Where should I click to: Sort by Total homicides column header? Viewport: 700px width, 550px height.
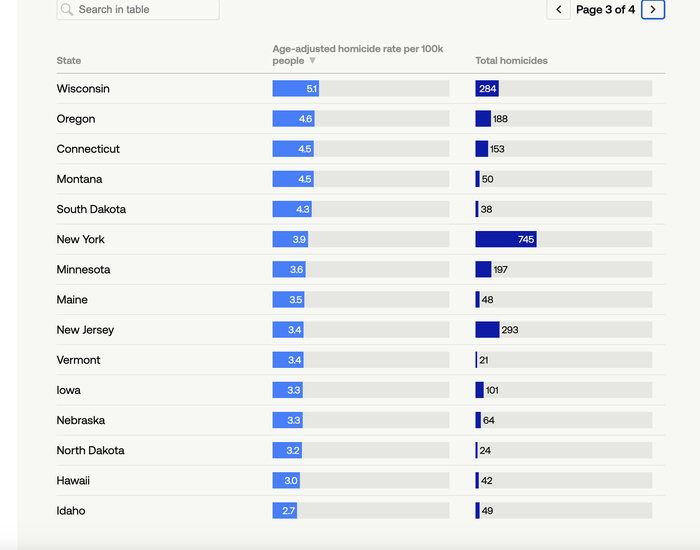(x=511, y=61)
